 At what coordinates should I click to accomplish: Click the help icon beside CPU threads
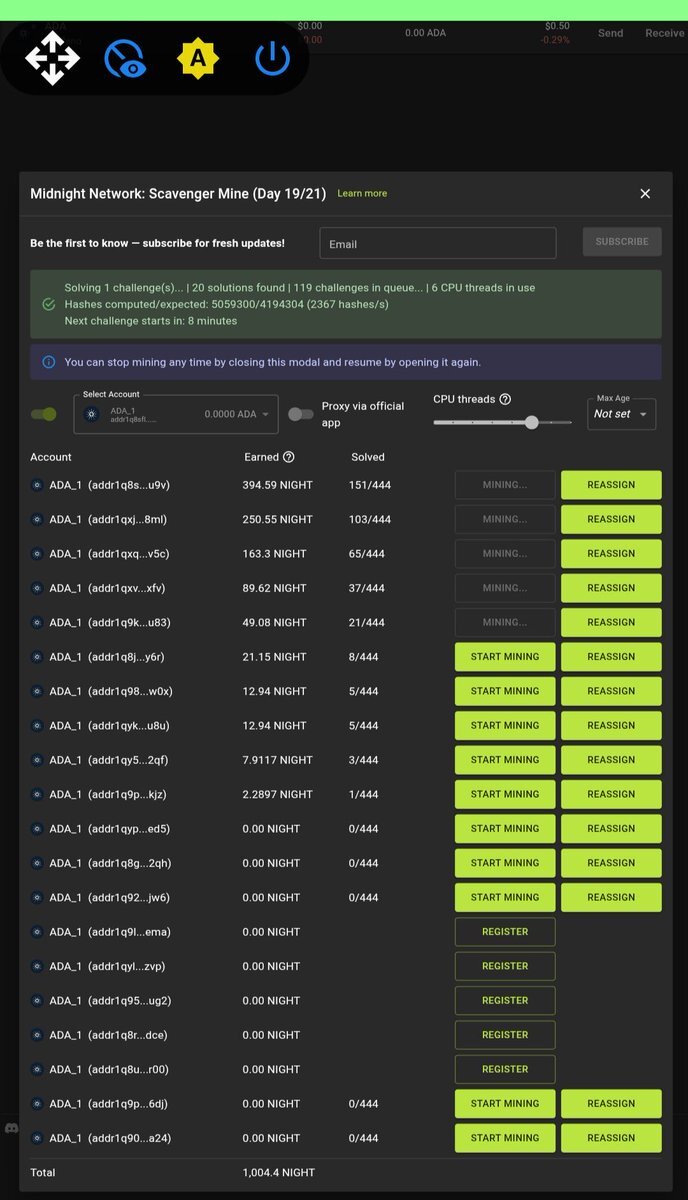pos(505,399)
